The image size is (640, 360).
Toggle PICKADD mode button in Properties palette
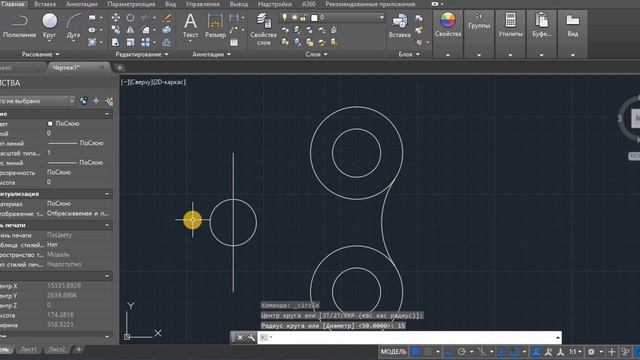(83, 101)
